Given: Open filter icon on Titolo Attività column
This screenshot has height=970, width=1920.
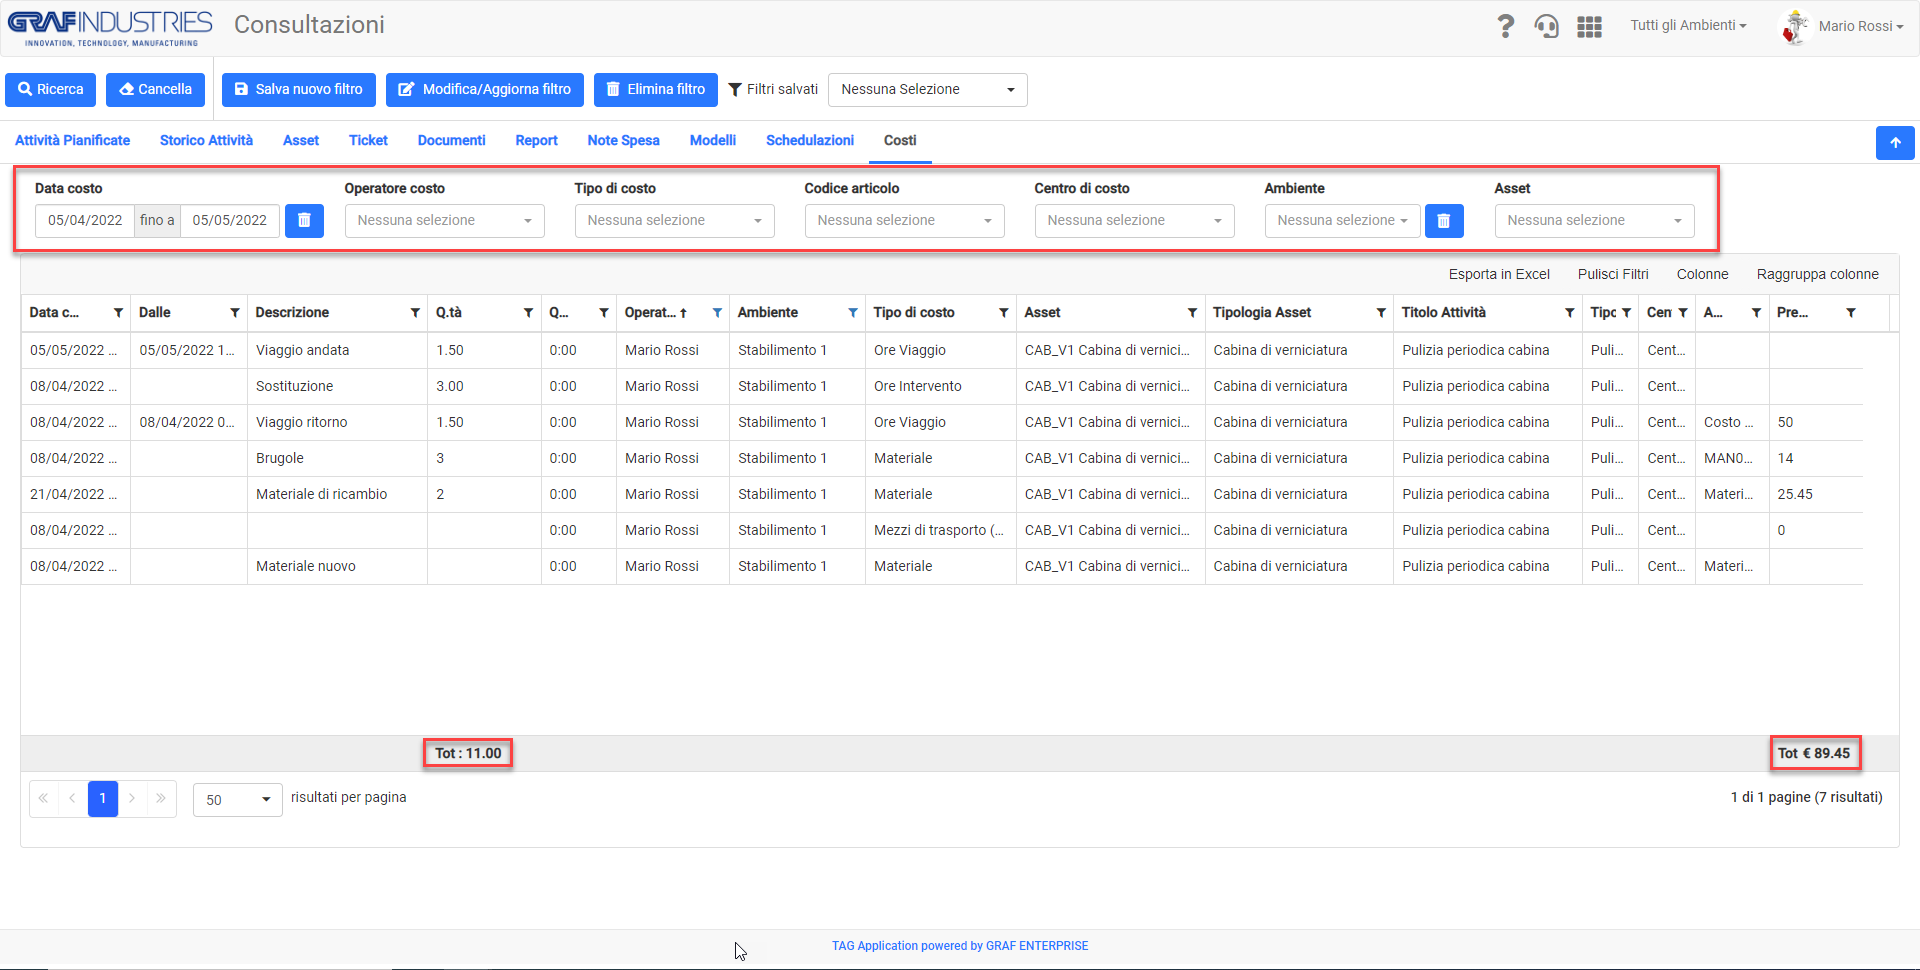Looking at the screenshot, I should 1569,313.
